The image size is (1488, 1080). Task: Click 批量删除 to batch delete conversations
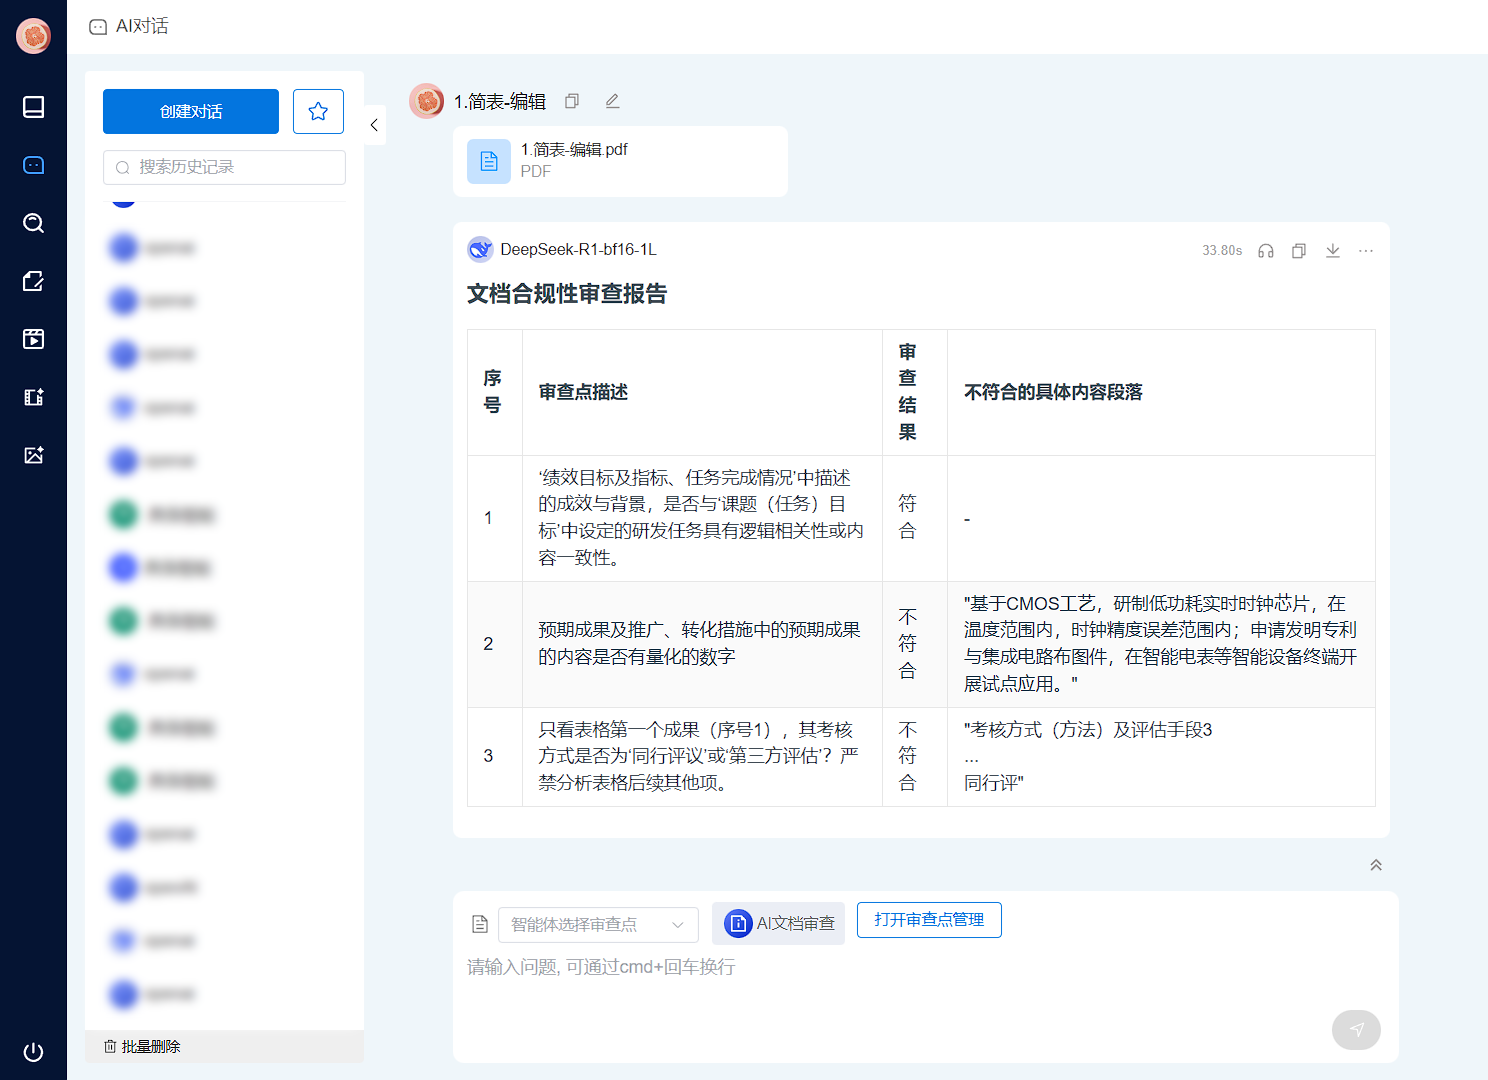coord(144,1046)
